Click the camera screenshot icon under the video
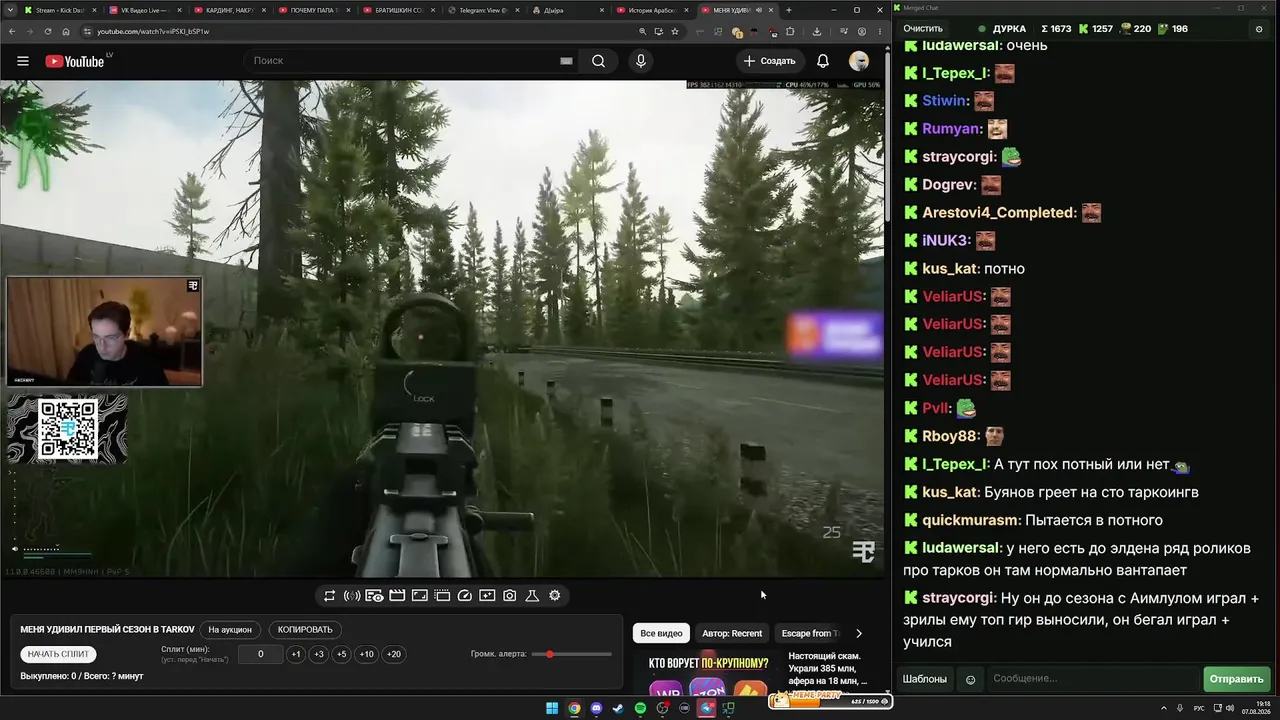Image resolution: width=1280 pixels, height=720 pixels. click(509, 596)
